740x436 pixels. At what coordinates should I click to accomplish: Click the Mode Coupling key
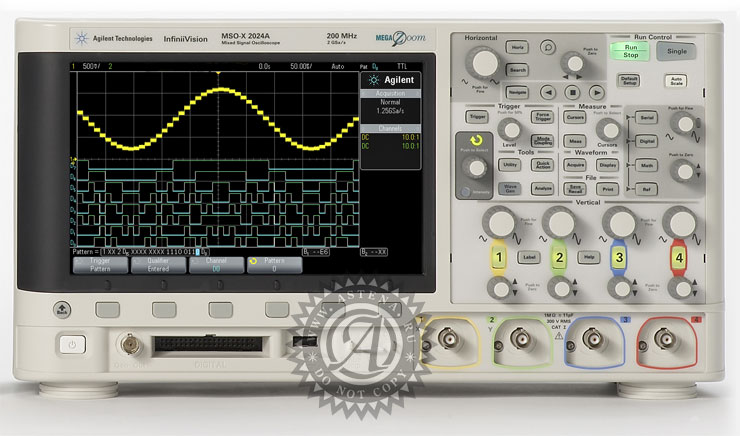click(542, 141)
